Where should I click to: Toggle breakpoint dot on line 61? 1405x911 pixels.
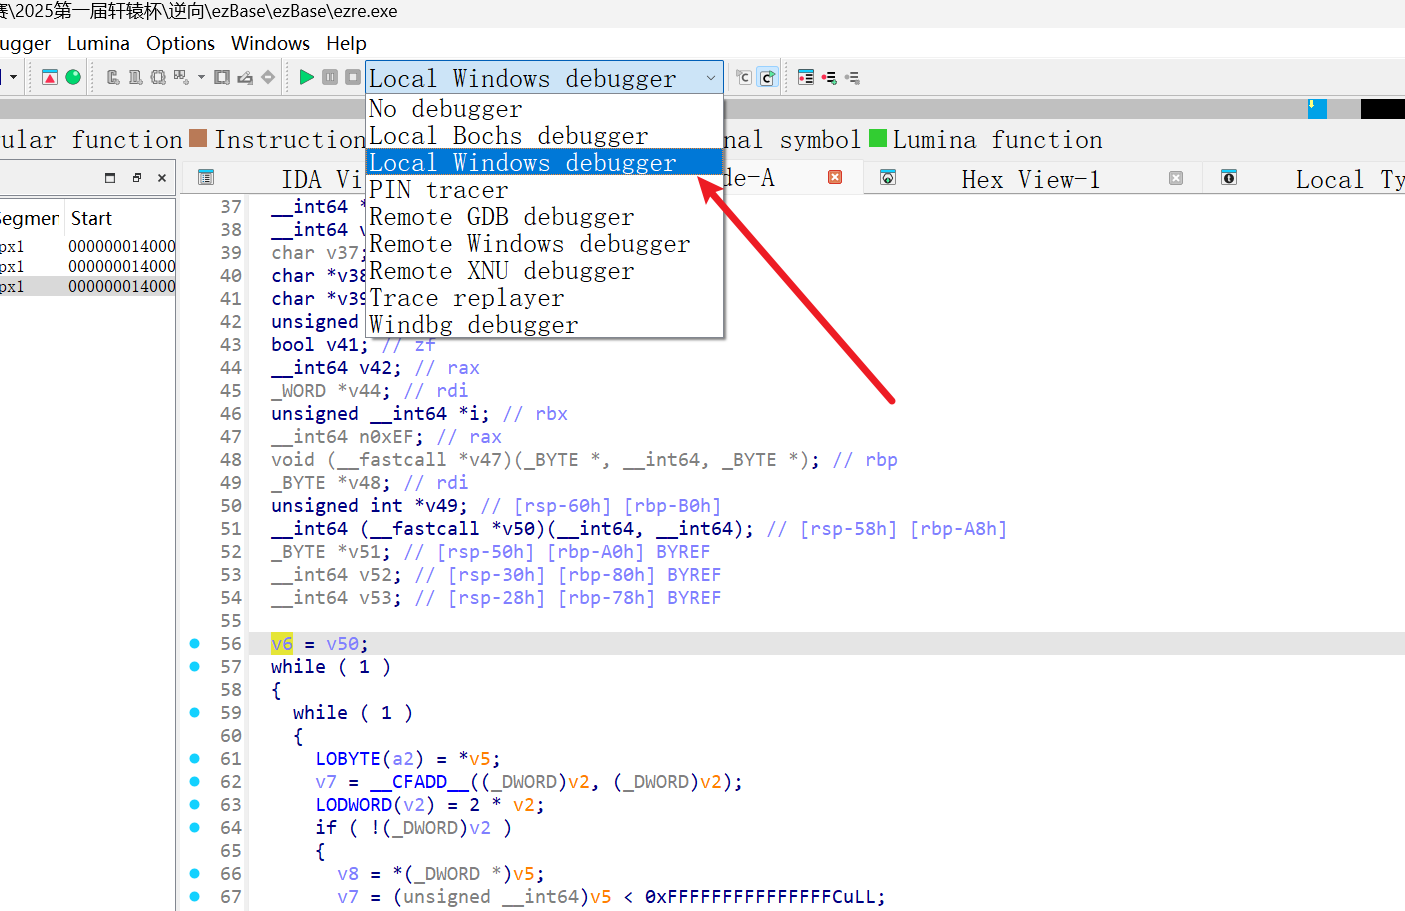(195, 759)
